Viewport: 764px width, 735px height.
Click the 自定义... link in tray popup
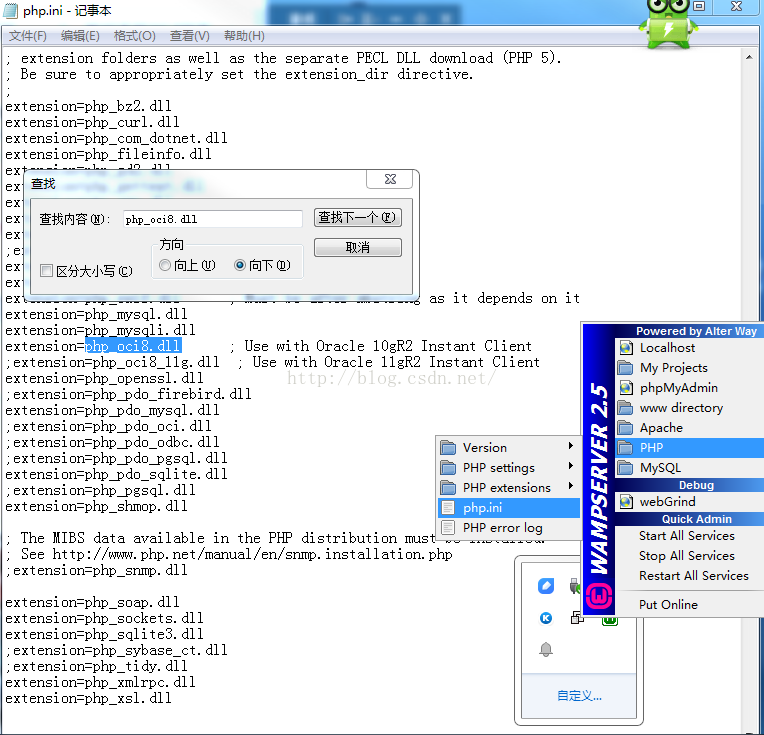[579, 696]
